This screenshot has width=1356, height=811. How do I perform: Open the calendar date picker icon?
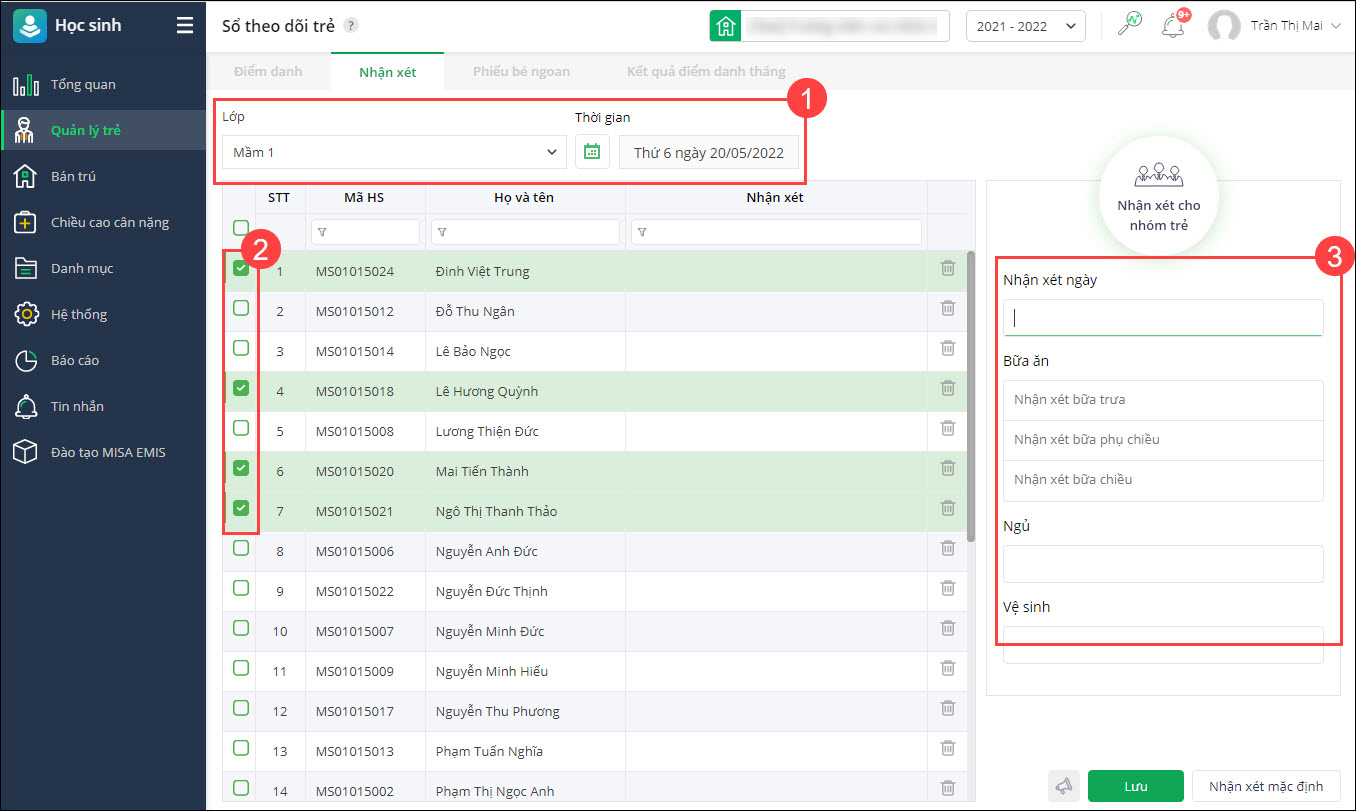(x=592, y=152)
